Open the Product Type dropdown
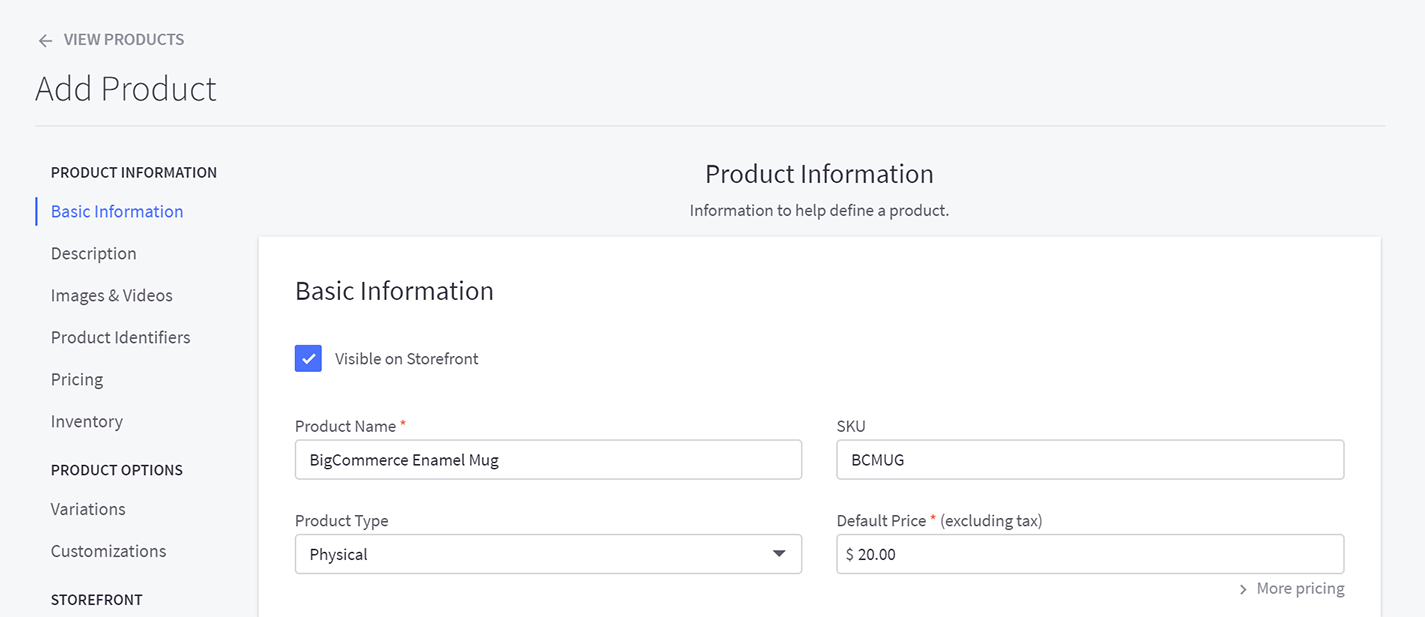The width and height of the screenshot is (1425, 617). [x=548, y=554]
